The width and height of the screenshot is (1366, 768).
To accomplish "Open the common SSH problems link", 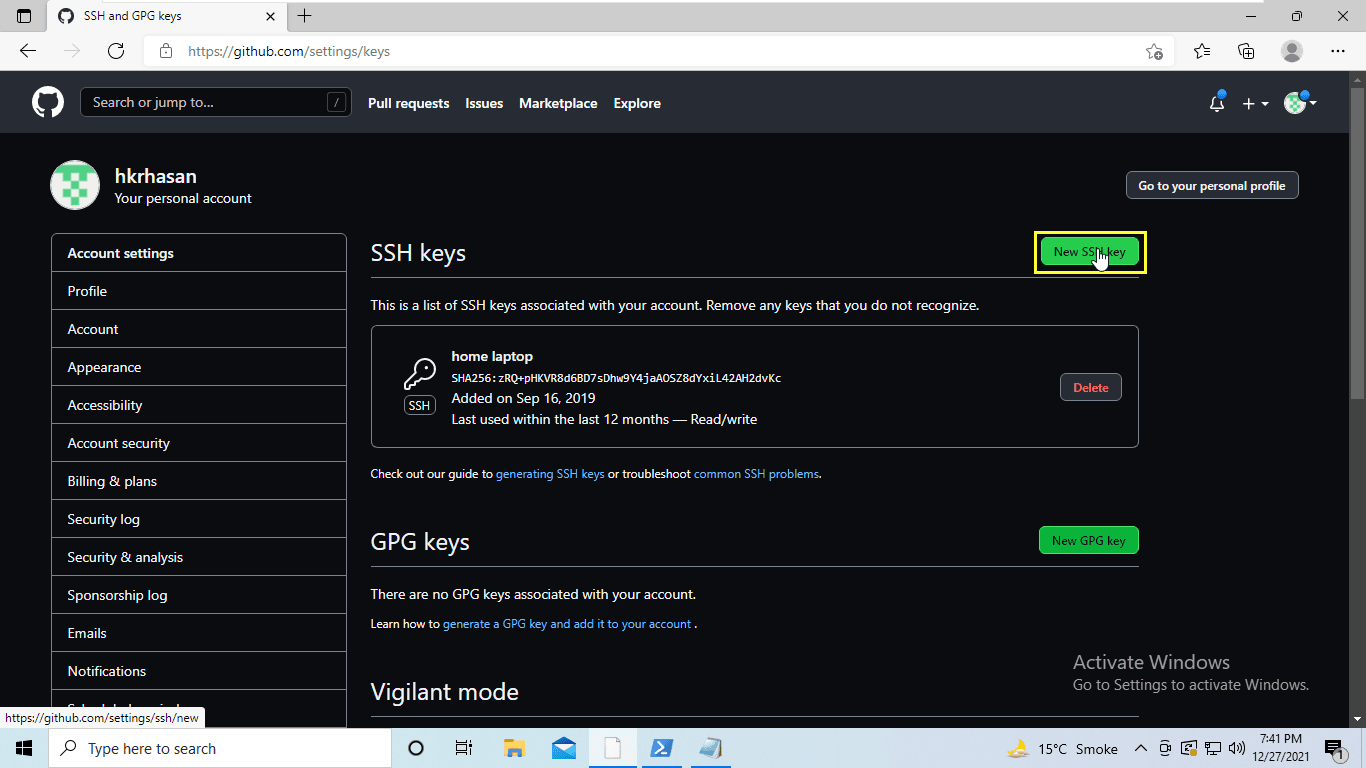I will tap(756, 474).
